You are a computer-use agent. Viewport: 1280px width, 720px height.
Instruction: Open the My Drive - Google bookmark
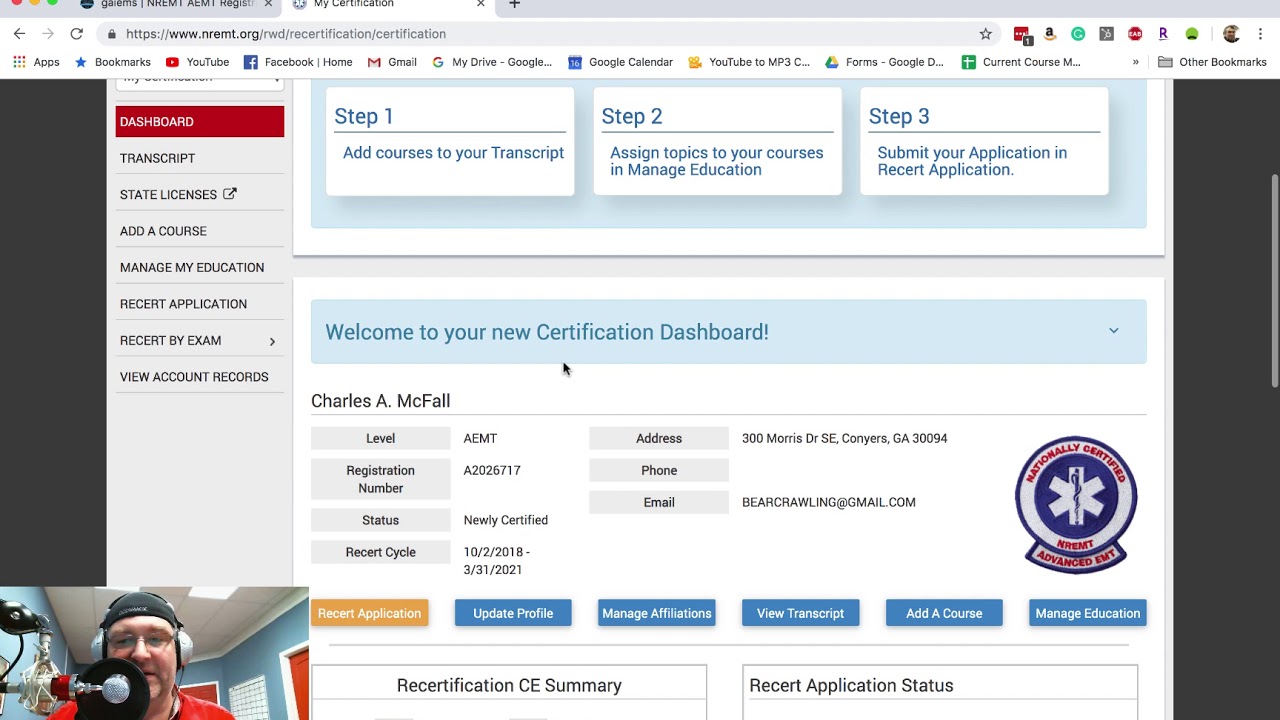tap(491, 62)
